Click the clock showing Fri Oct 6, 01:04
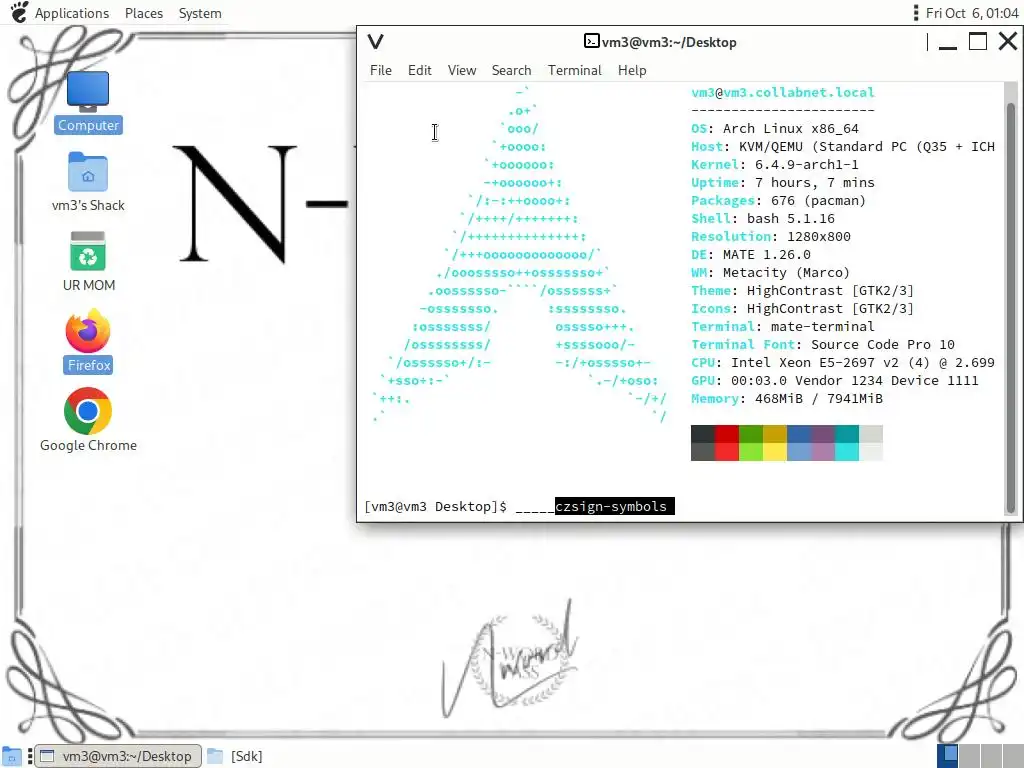The width and height of the screenshot is (1024, 768). click(972, 13)
